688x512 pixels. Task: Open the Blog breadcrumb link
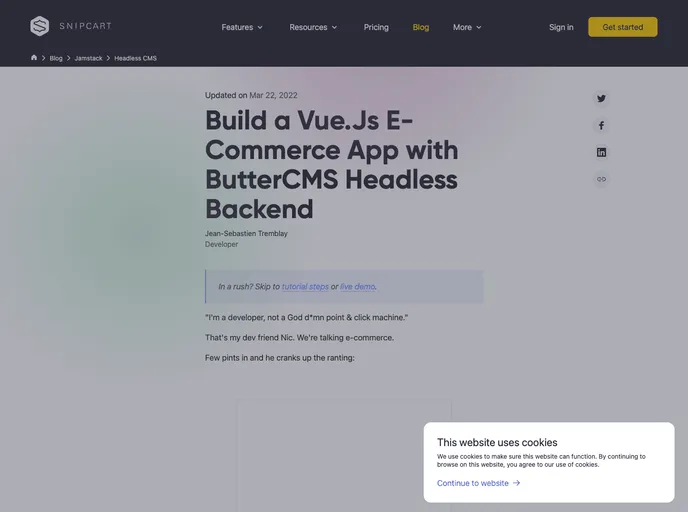(x=56, y=58)
